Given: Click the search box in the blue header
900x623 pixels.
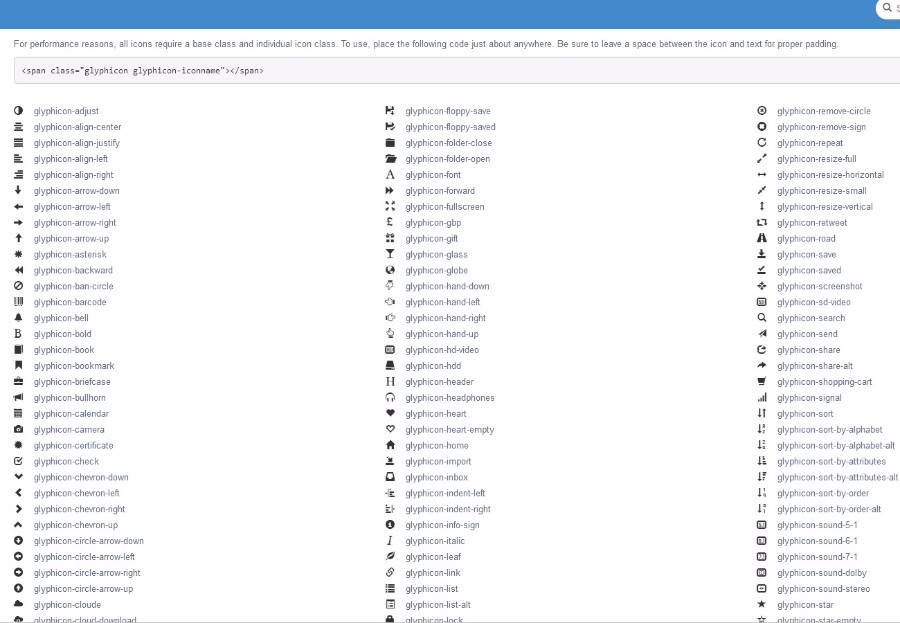Looking at the screenshot, I should point(889,9).
